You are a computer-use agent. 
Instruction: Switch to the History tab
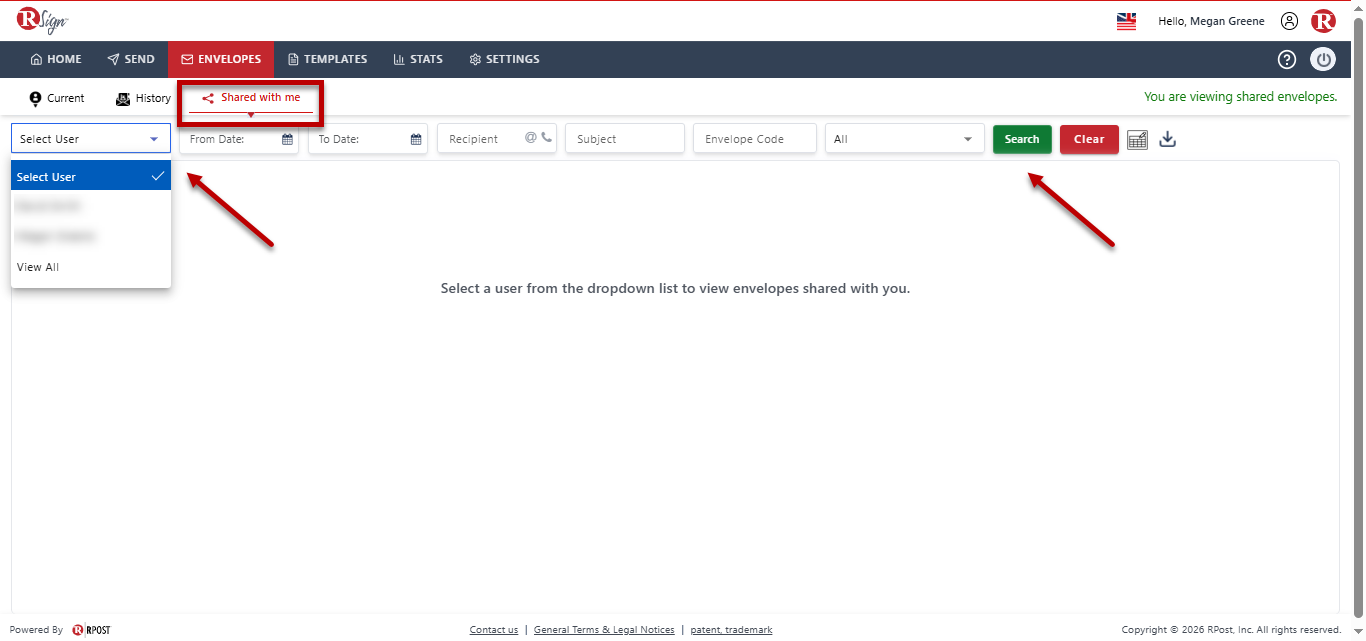pos(143,98)
